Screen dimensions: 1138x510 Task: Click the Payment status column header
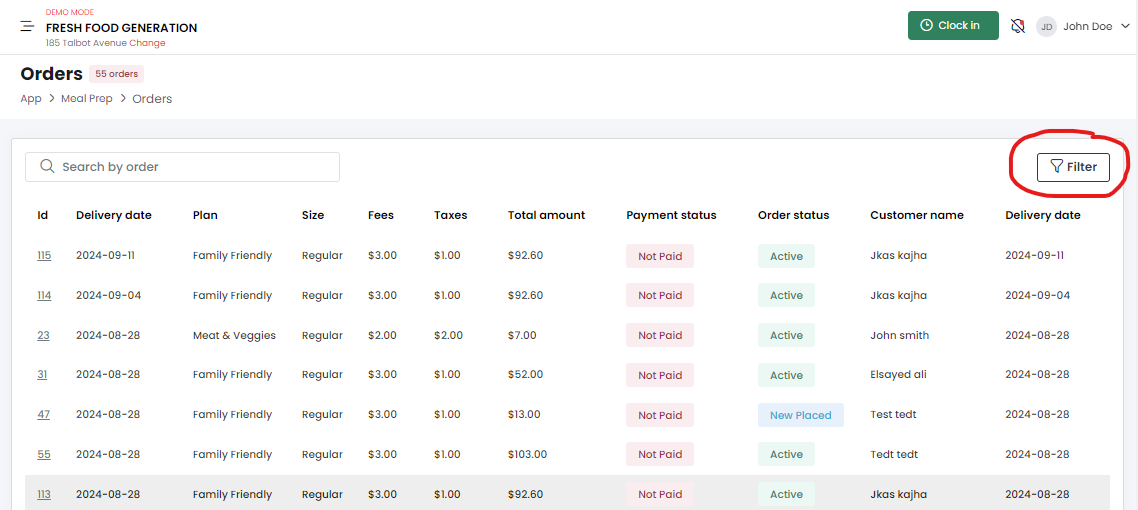671,215
